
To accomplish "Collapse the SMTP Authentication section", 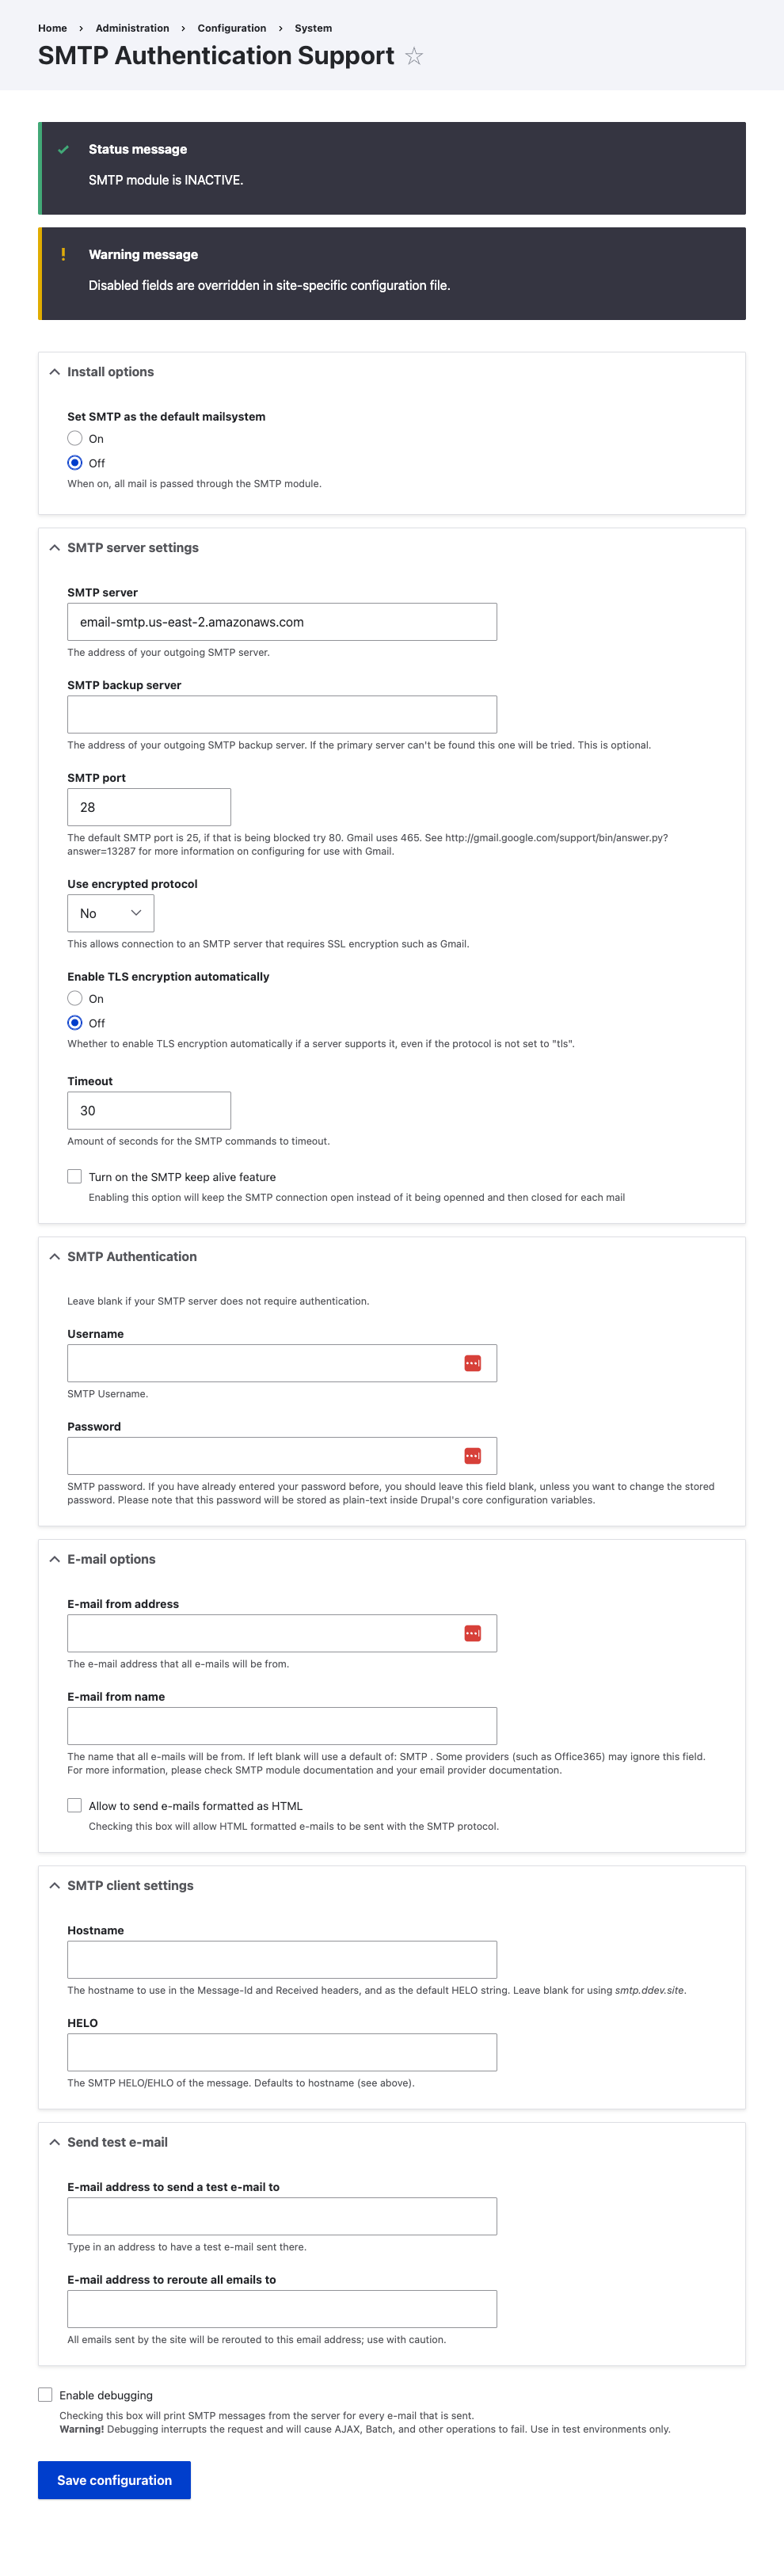I will (x=131, y=1257).
